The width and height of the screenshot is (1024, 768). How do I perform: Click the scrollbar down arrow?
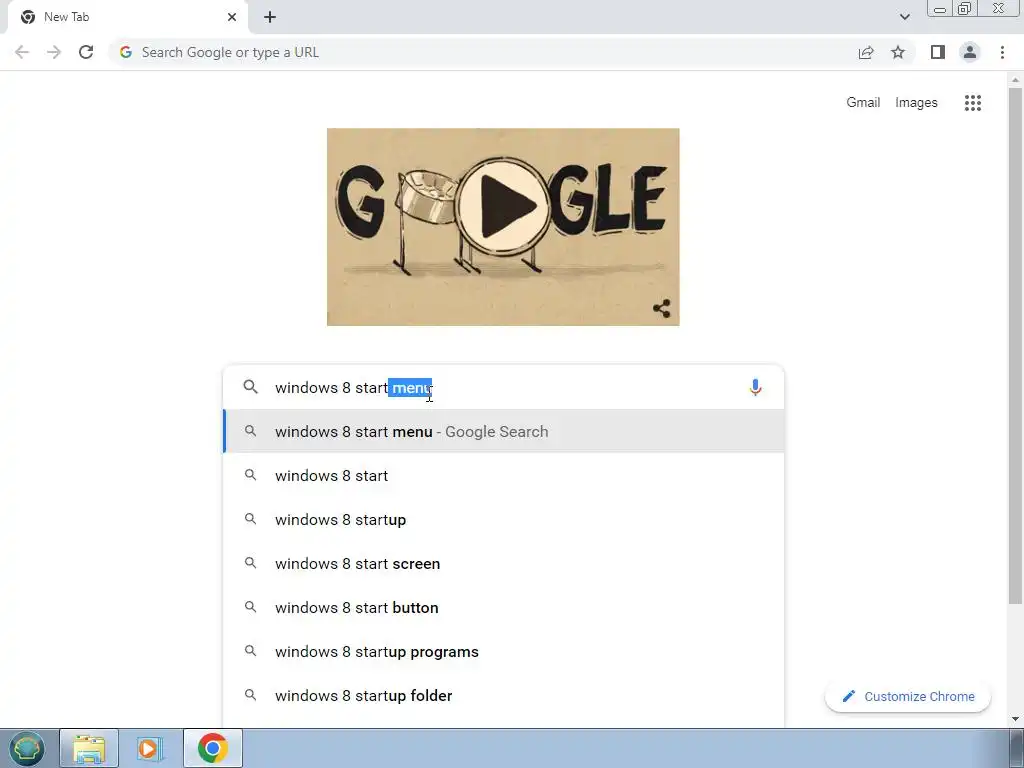point(1015,719)
